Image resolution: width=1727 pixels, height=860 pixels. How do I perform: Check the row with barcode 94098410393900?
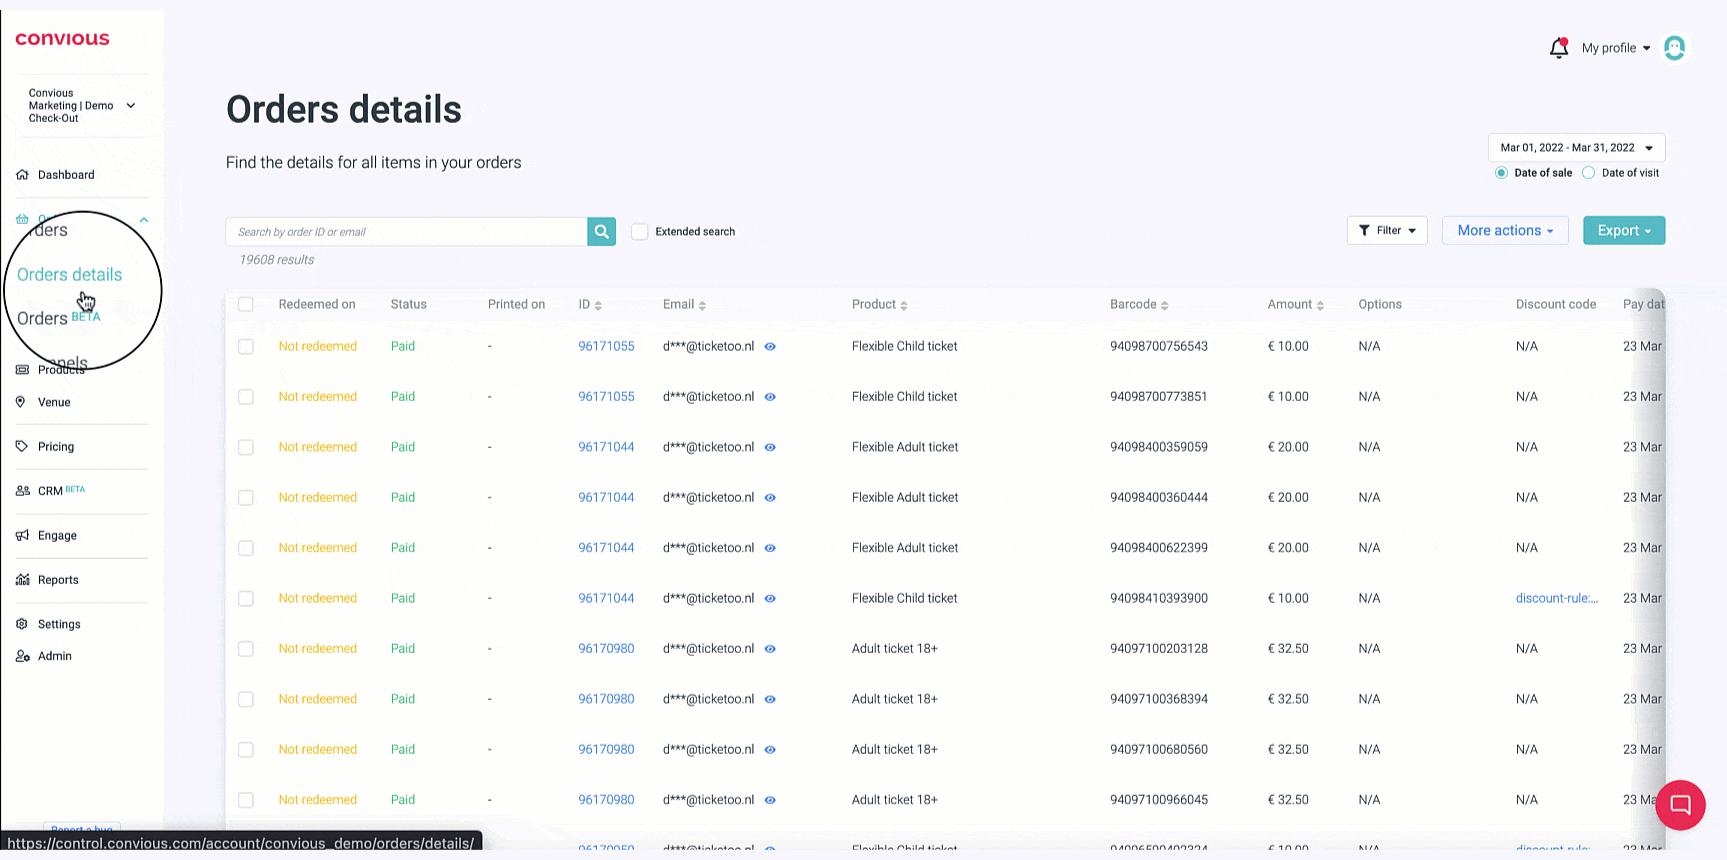pos(246,599)
